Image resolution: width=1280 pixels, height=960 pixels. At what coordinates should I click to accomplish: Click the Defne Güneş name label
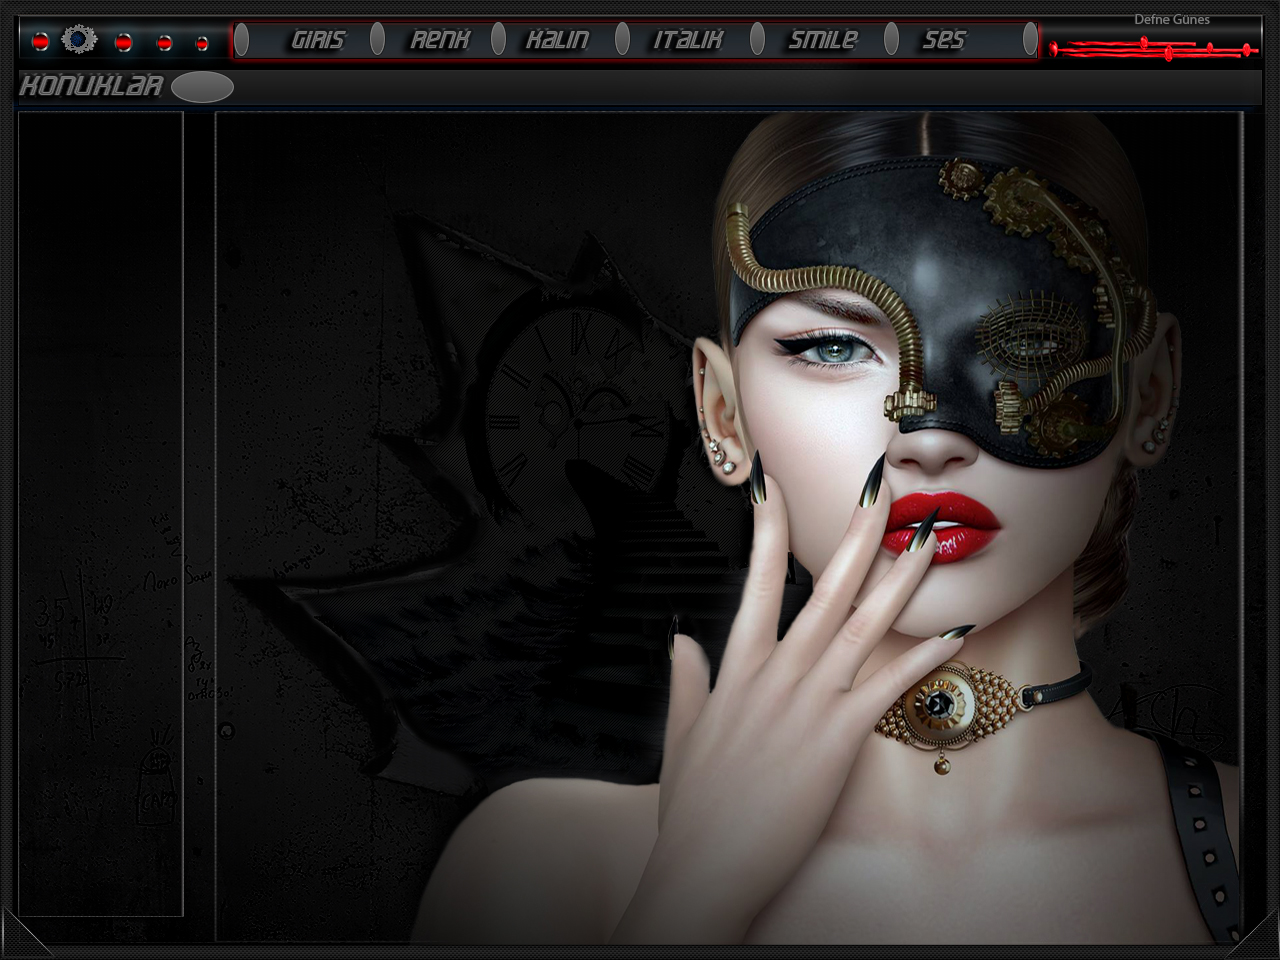(x=1171, y=19)
